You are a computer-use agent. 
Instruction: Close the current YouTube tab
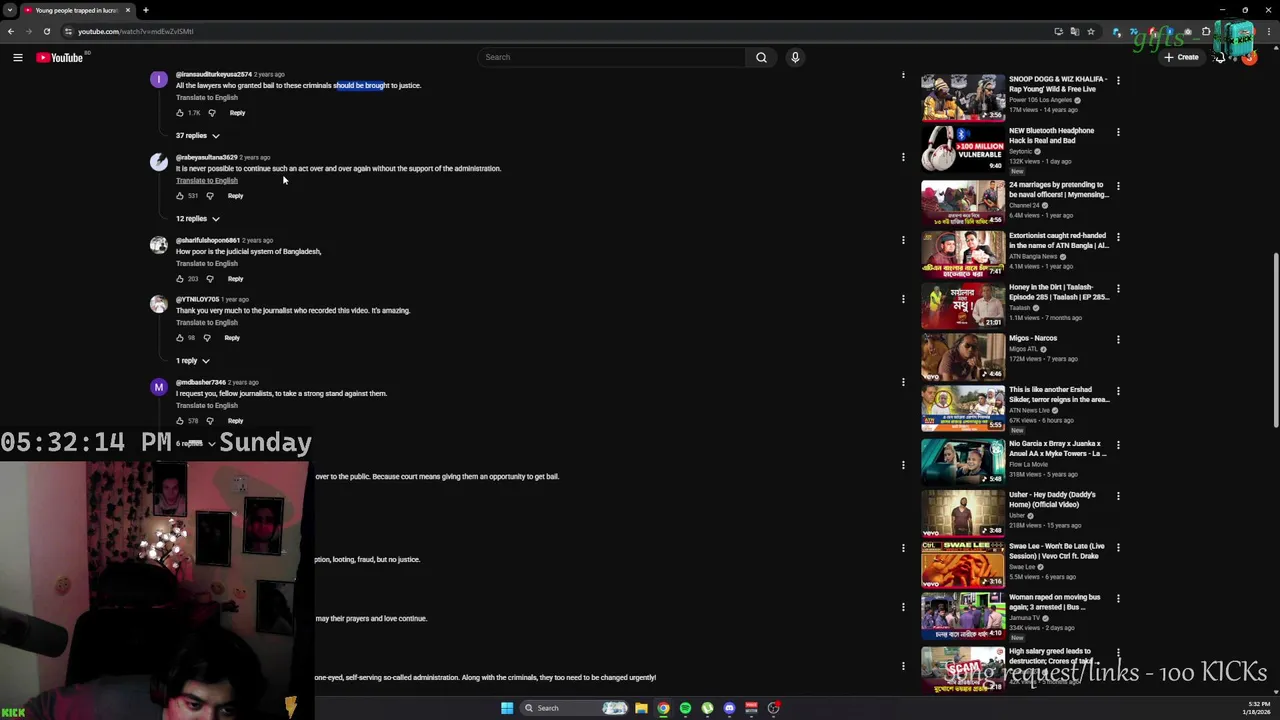pos(128,10)
